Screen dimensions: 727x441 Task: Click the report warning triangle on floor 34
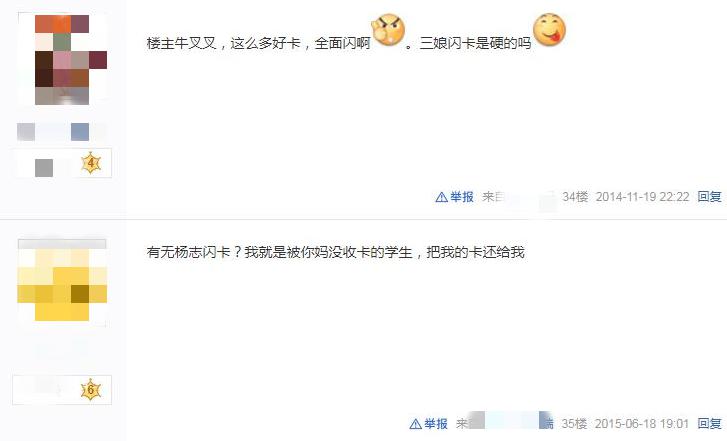441,197
